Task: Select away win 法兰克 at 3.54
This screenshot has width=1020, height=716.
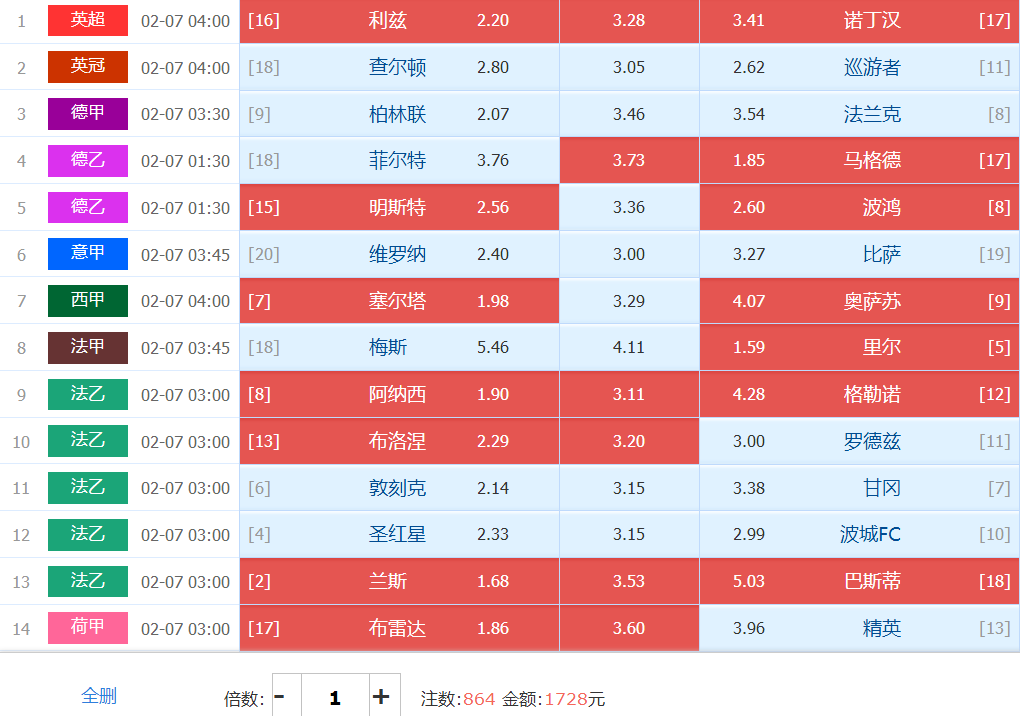Action: point(859,115)
